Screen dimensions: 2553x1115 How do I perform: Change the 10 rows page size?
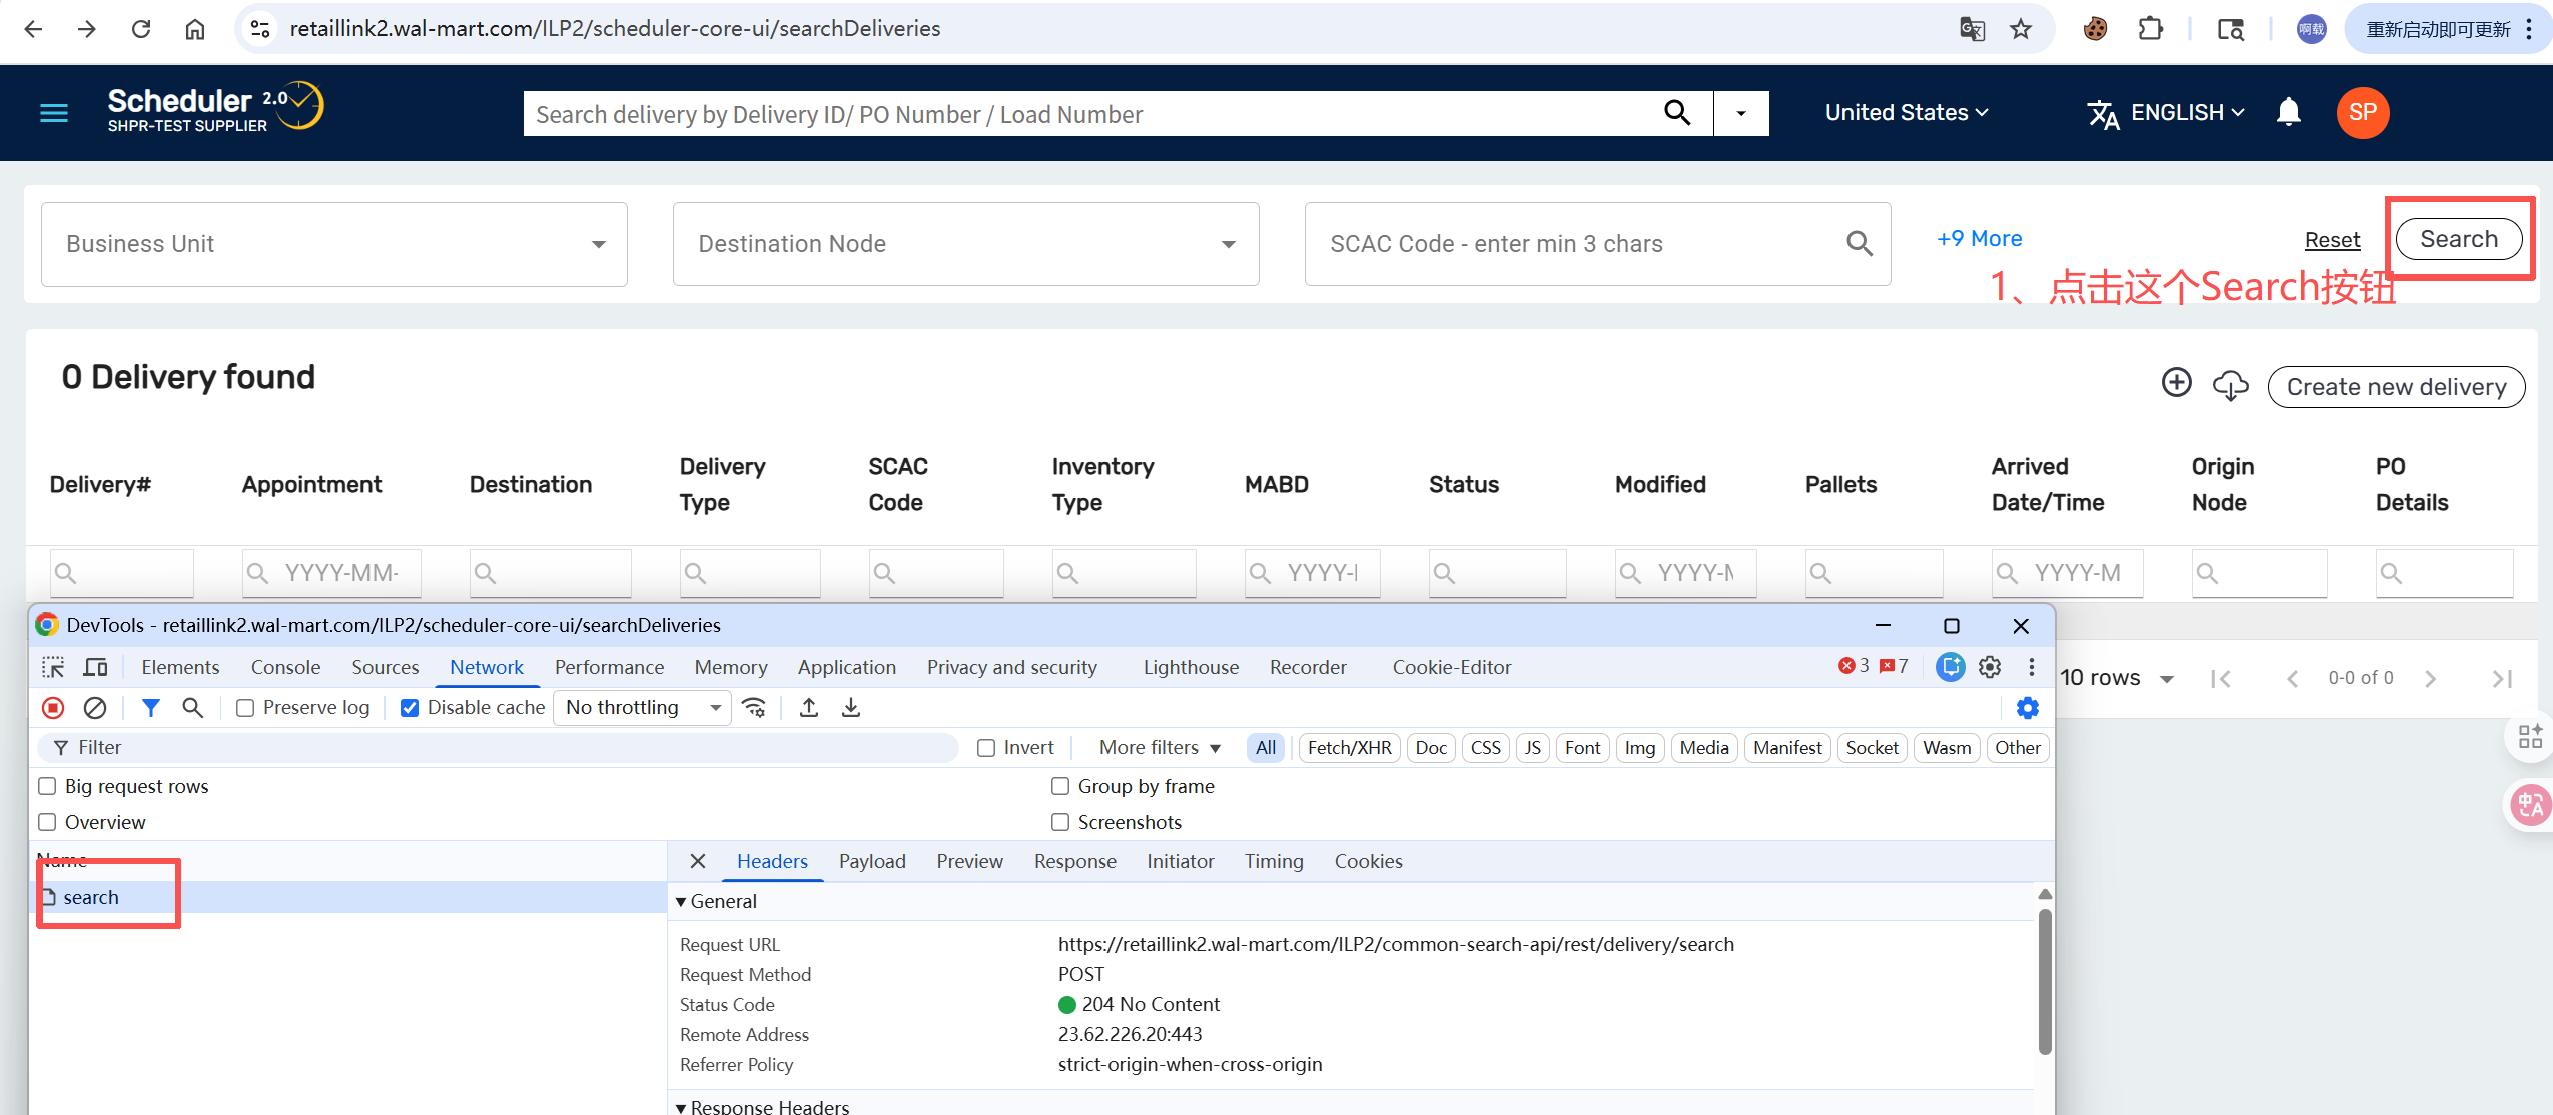pyautogui.click(x=2117, y=678)
